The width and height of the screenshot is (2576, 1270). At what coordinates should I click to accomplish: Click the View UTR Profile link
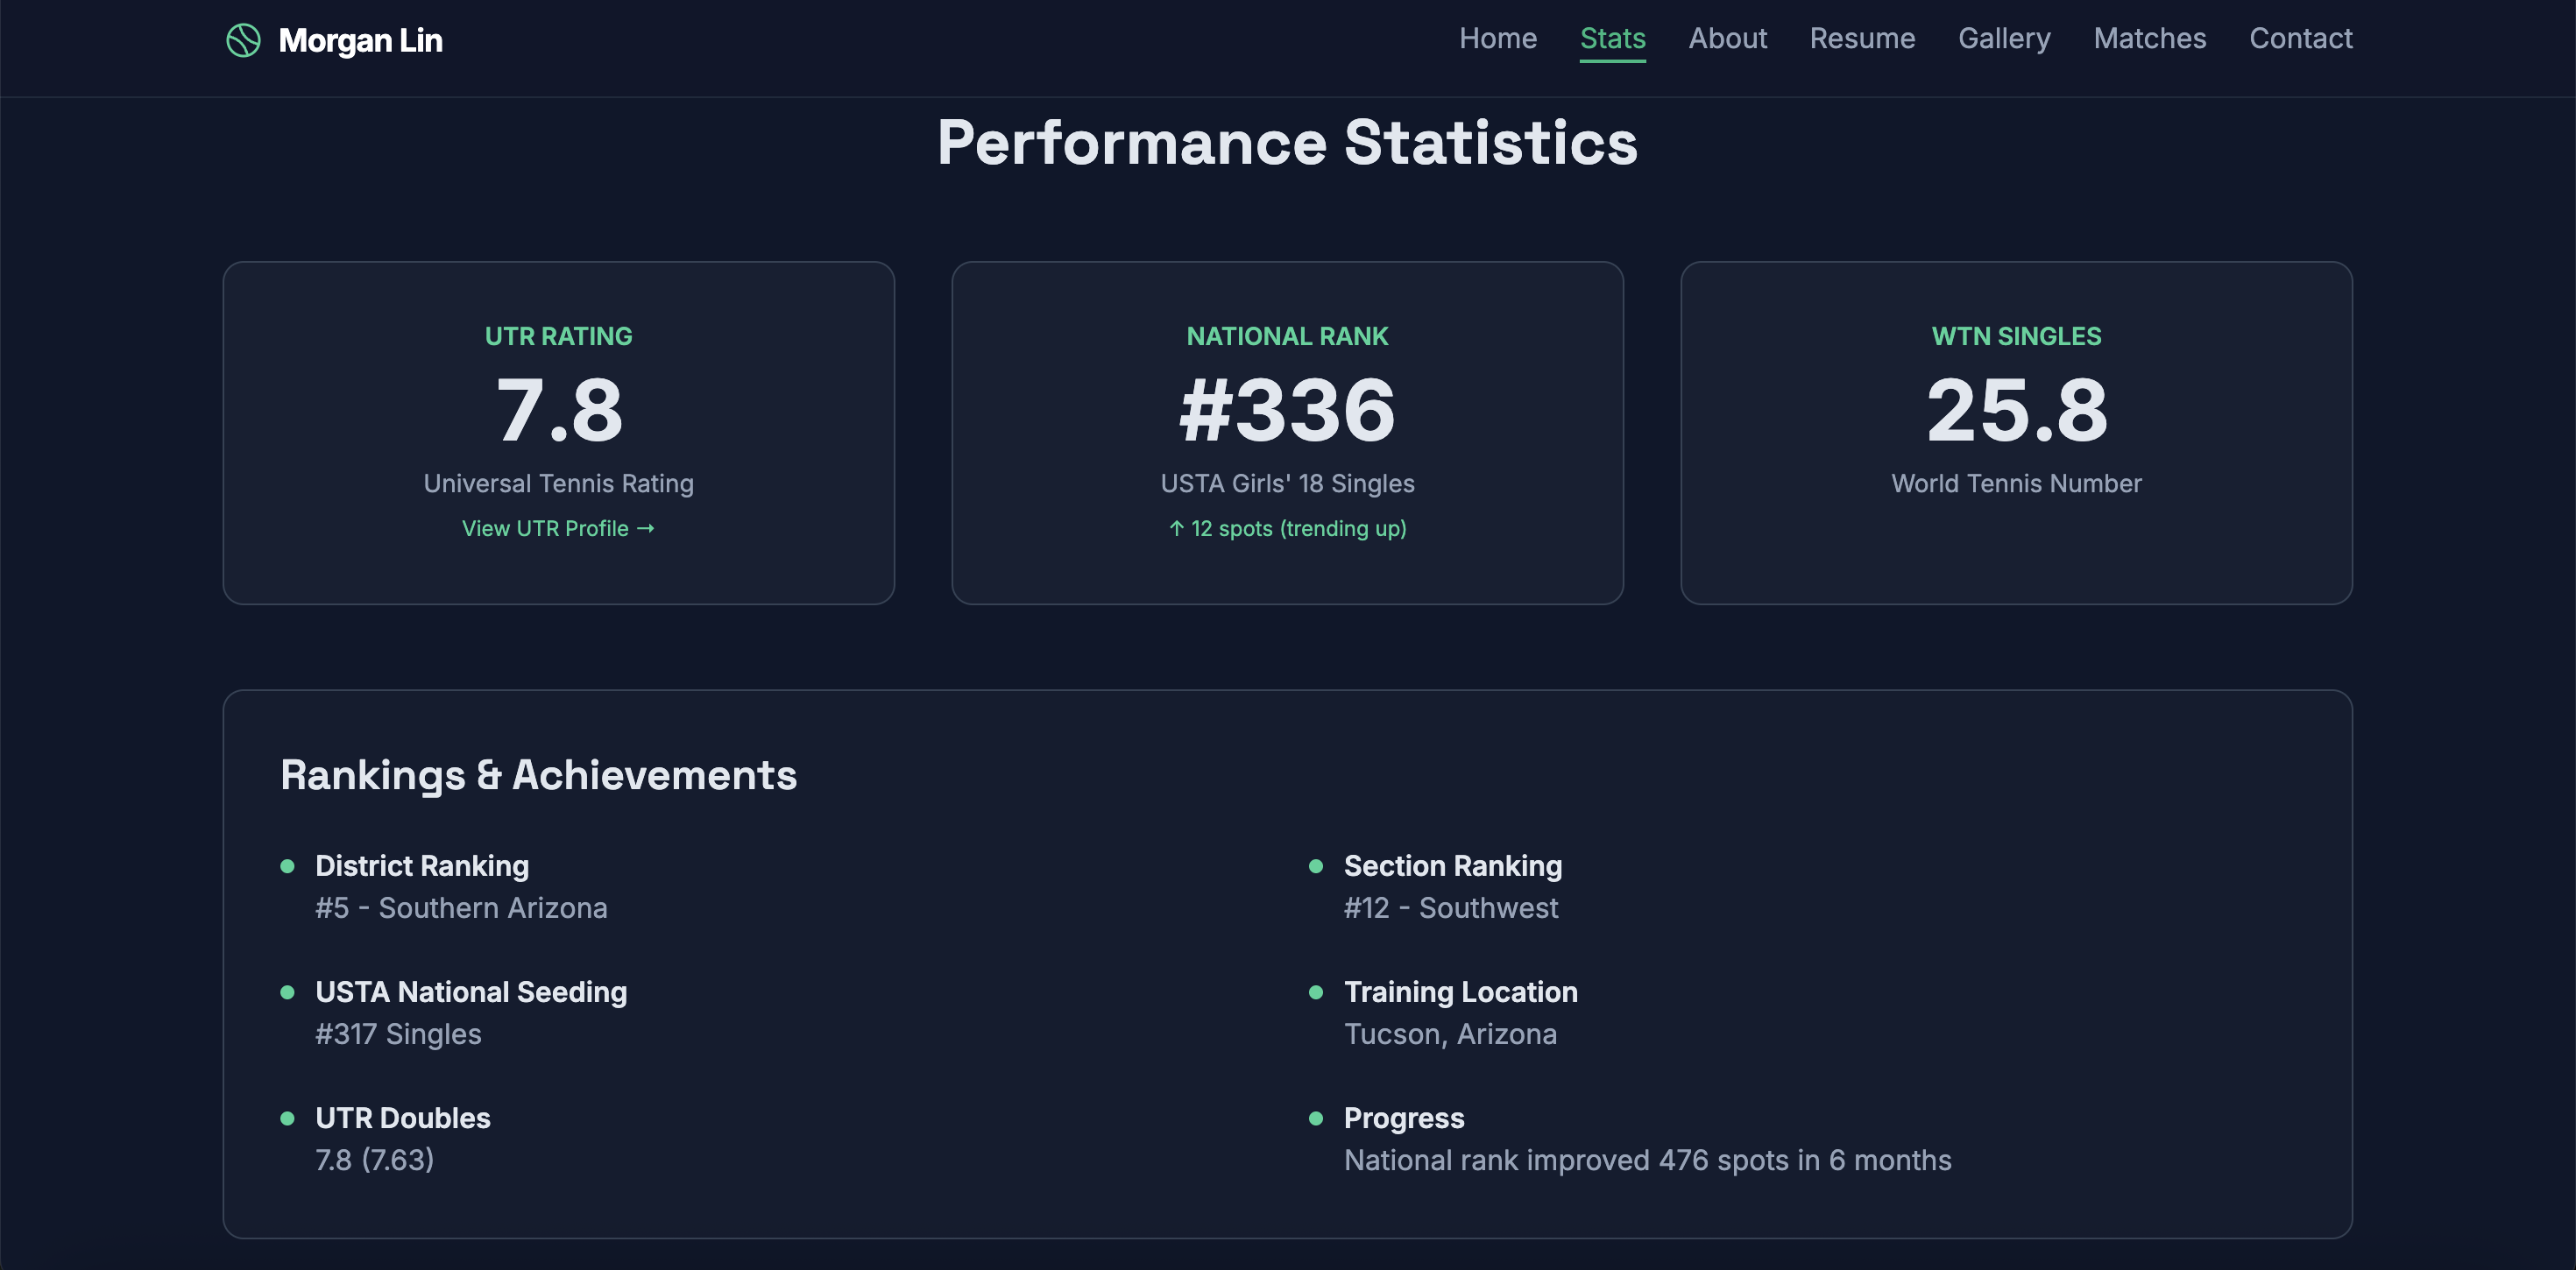click(557, 528)
